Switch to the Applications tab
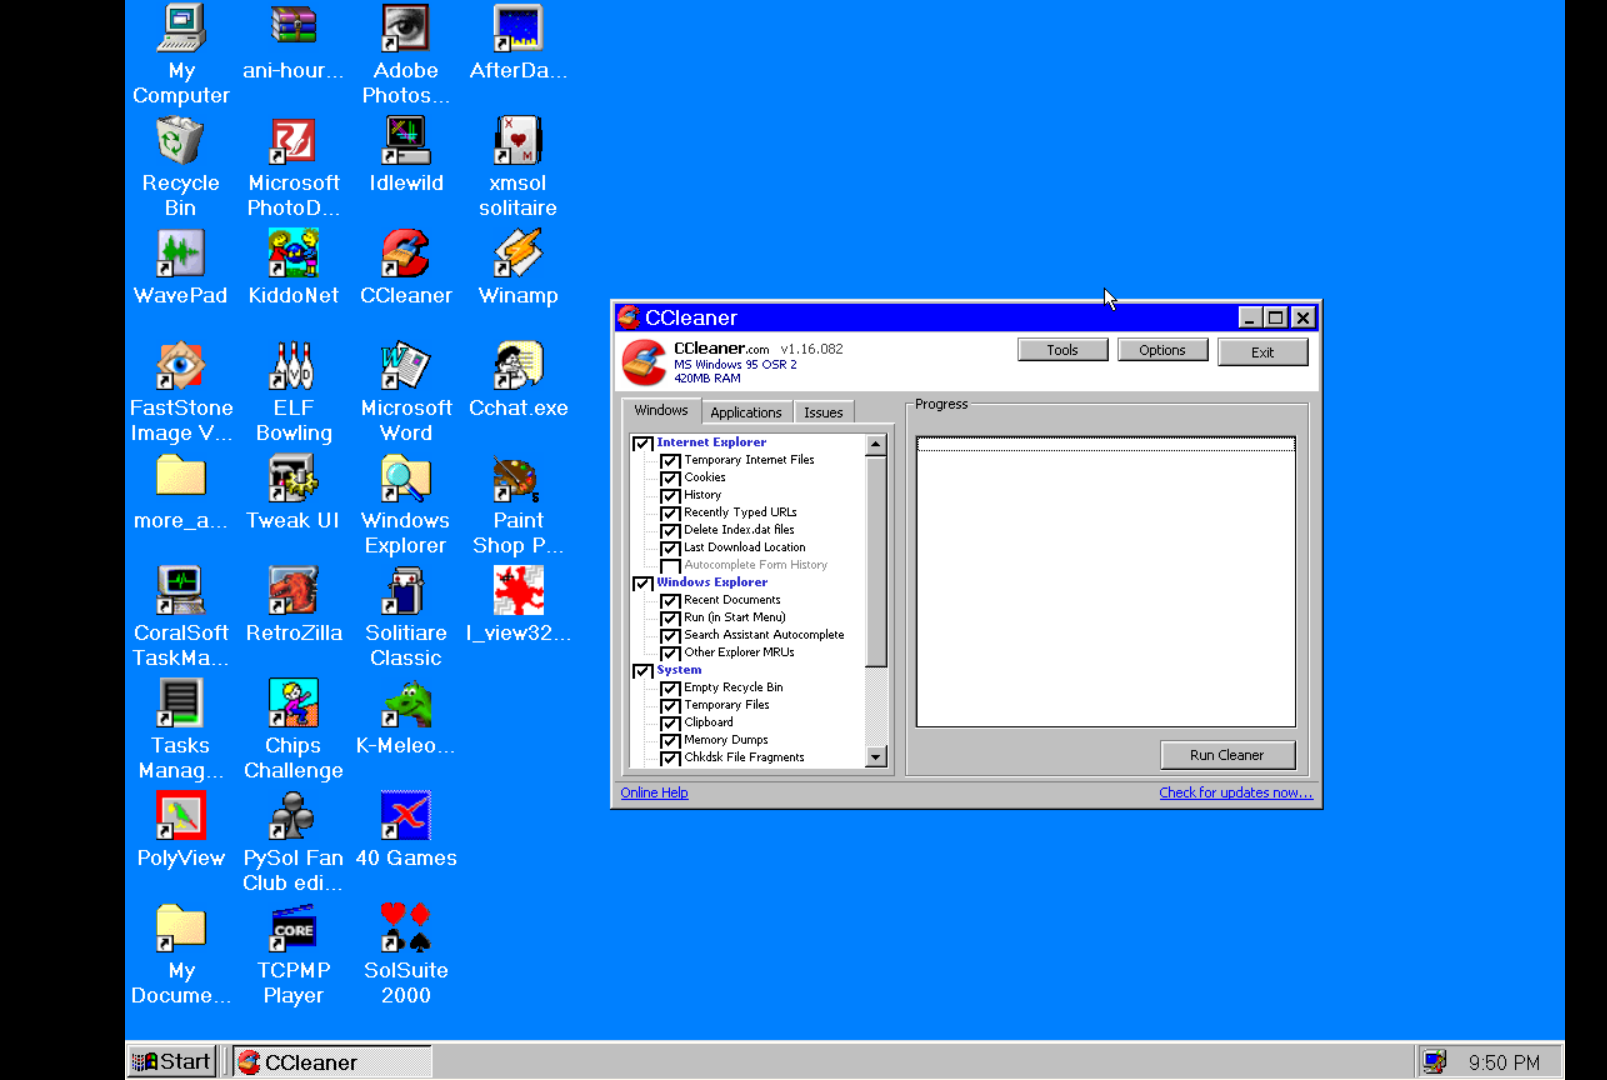 pyautogui.click(x=746, y=412)
